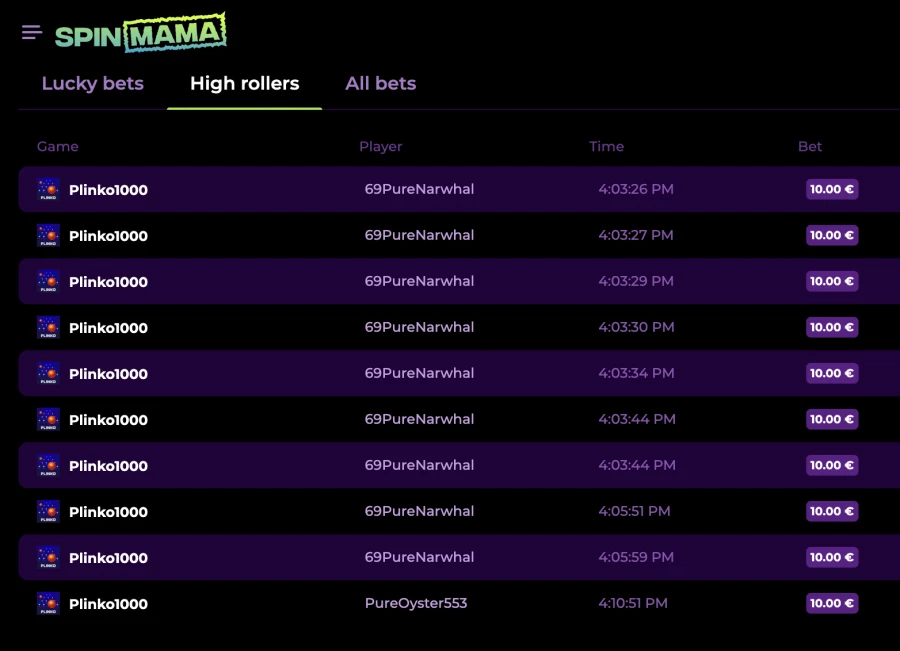900x651 pixels.
Task: Click the SpinMama logo
Action: 141,33
